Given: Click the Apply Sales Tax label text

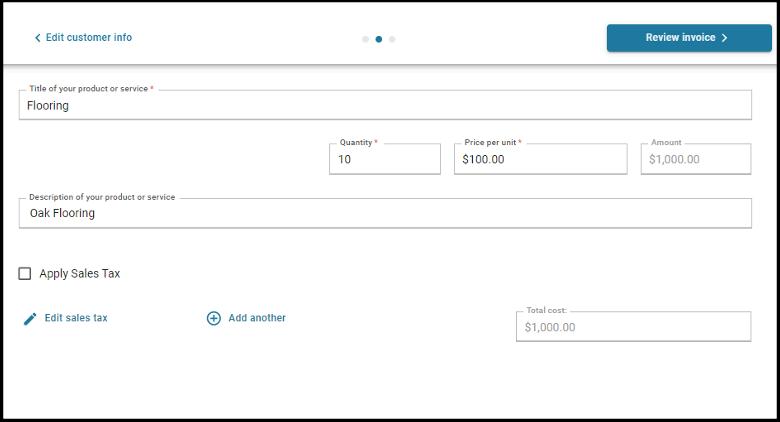Looking at the screenshot, I should tap(80, 273).
